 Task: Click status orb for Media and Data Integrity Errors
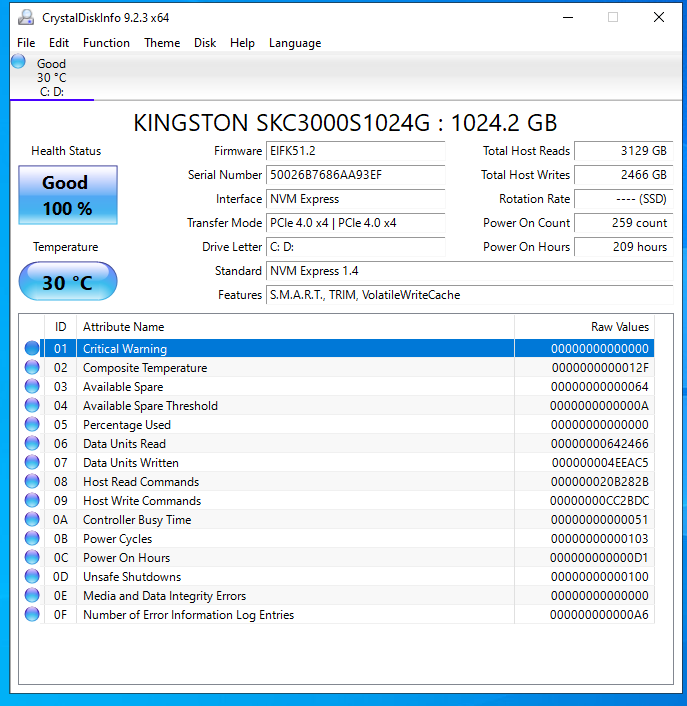[32, 595]
